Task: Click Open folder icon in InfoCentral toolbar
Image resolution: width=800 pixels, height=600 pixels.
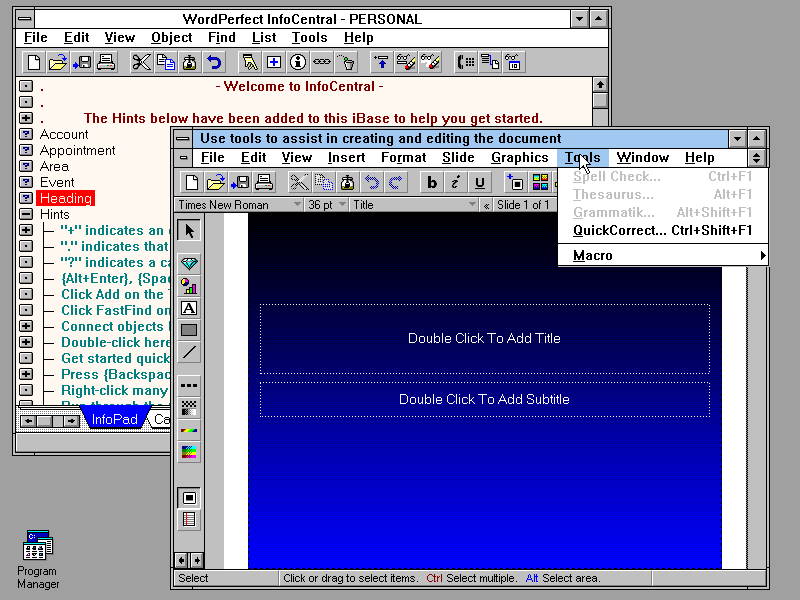Action: pos(58,62)
